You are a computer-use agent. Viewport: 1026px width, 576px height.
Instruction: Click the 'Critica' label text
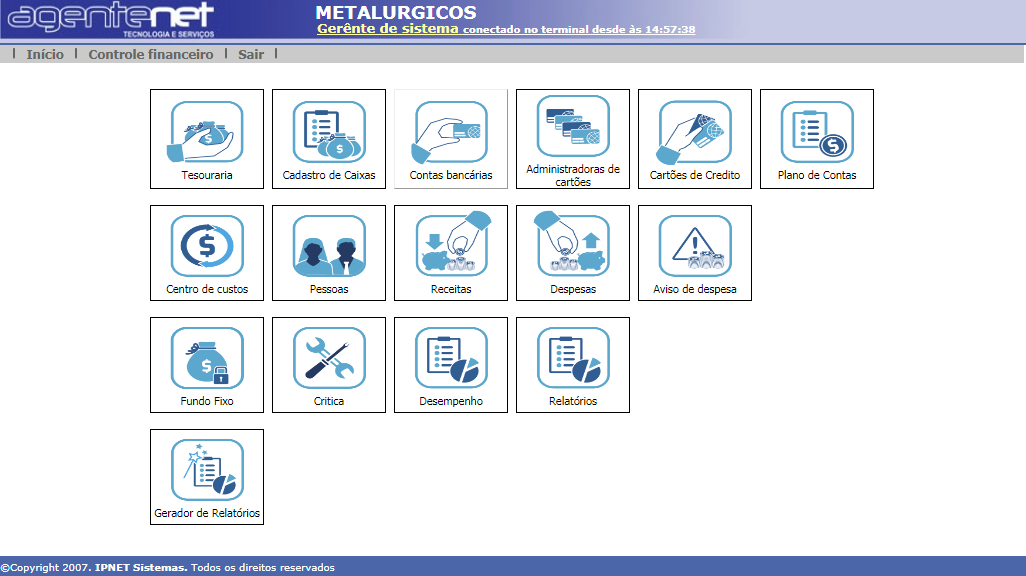pyautogui.click(x=329, y=401)
